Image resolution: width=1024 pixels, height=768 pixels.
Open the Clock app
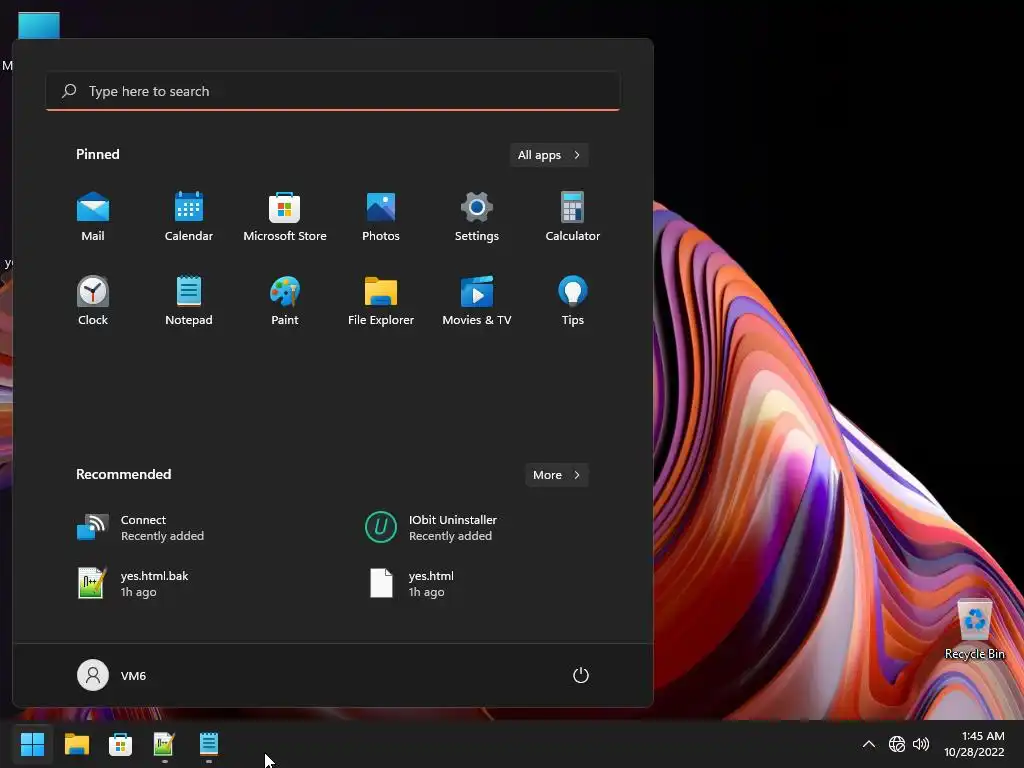(93, 301)
